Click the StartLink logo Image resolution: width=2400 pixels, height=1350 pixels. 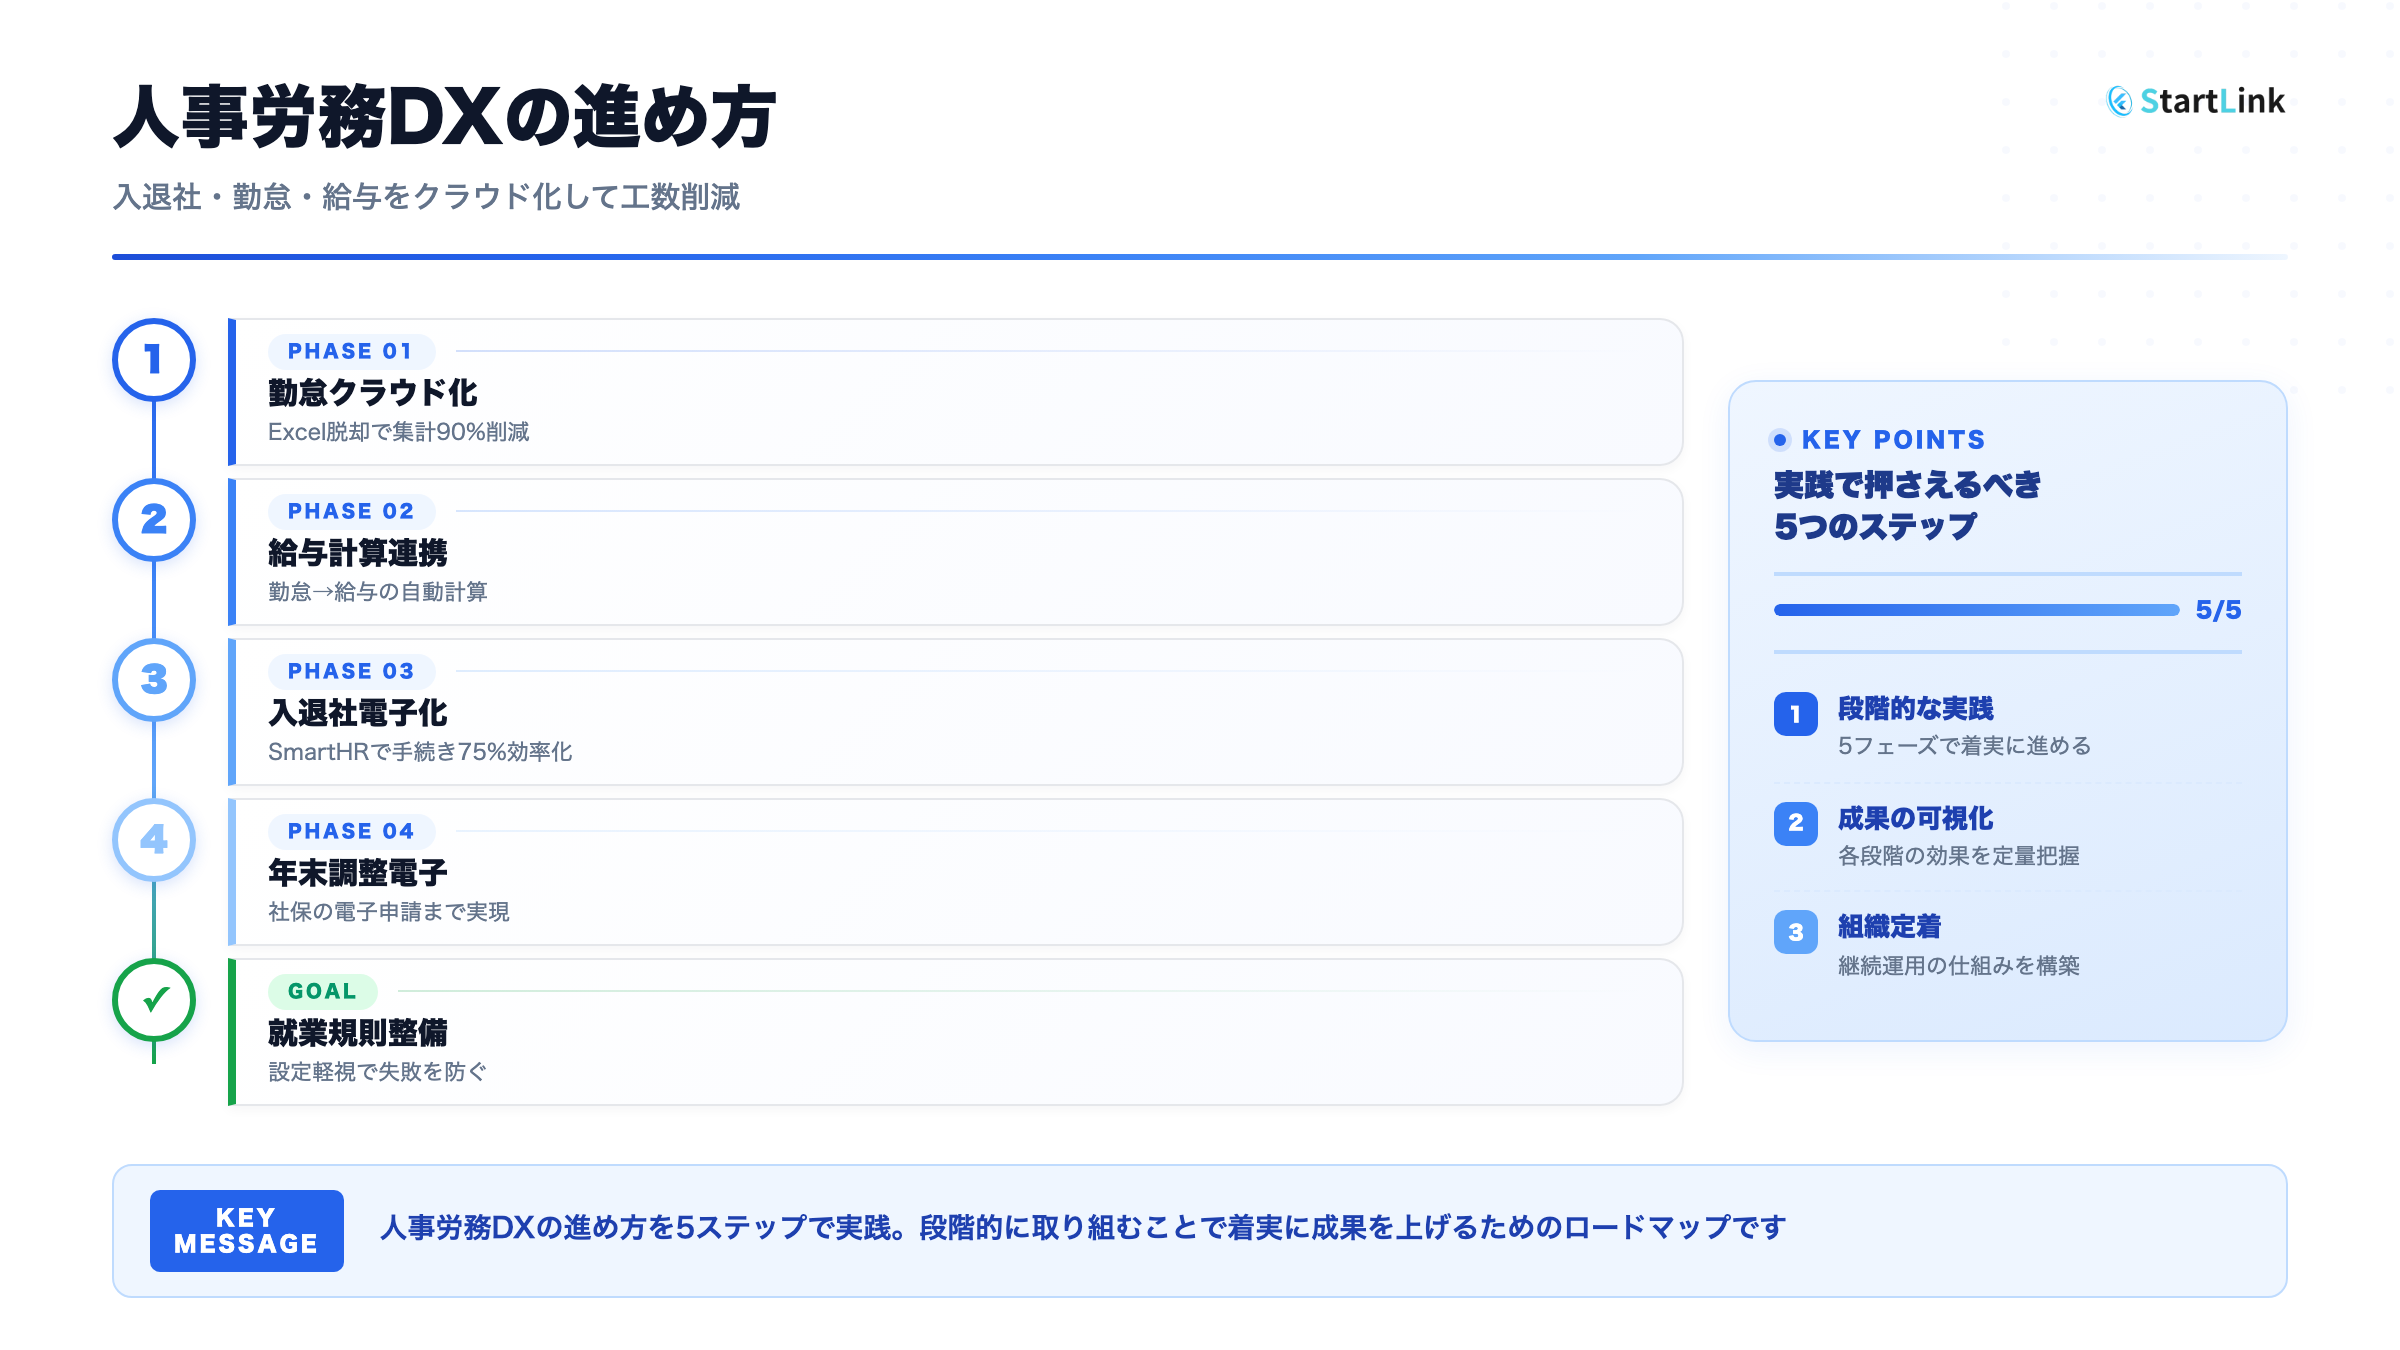pos(2196,101)
